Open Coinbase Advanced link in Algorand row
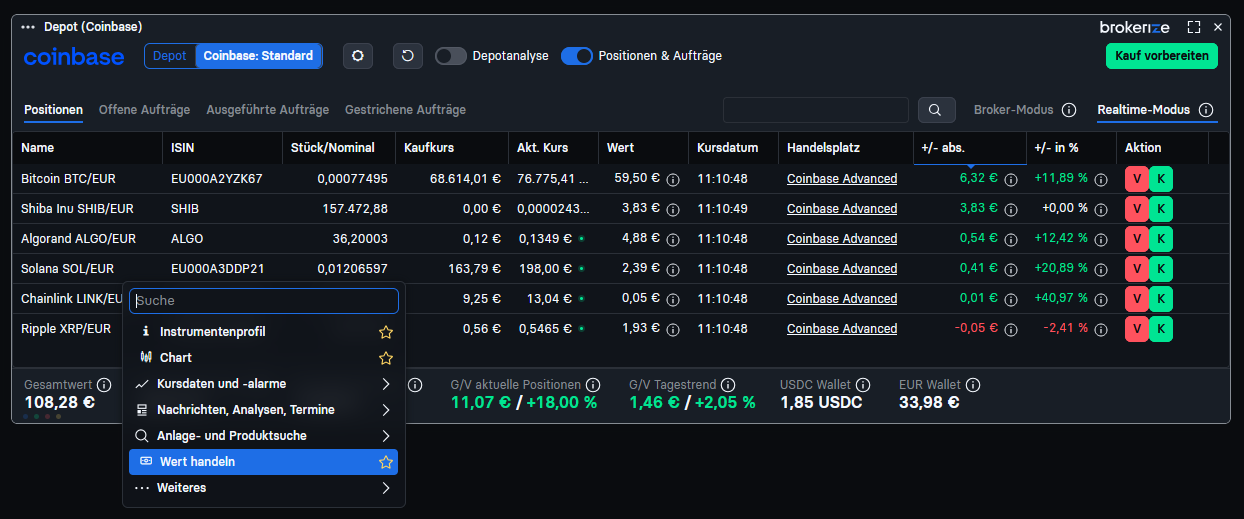1244x519 pixels. 842,239
